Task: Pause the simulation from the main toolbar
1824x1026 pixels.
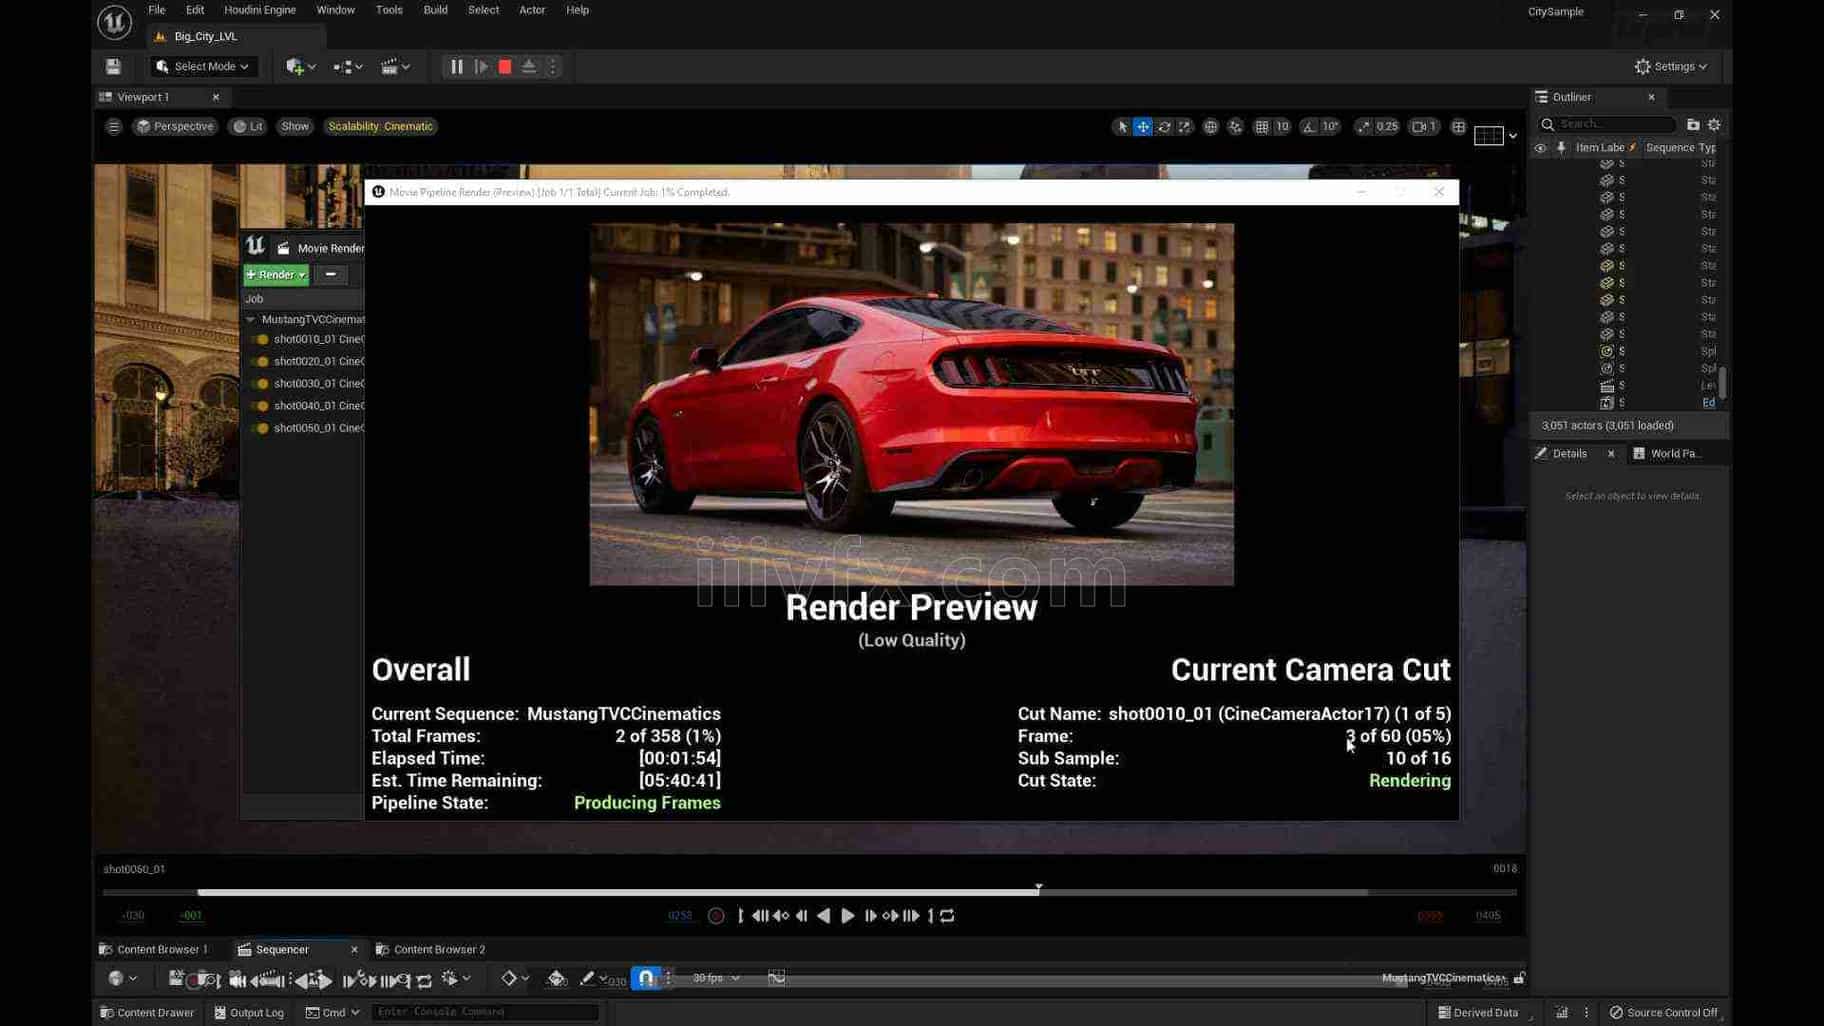Action: coord(457,67)
